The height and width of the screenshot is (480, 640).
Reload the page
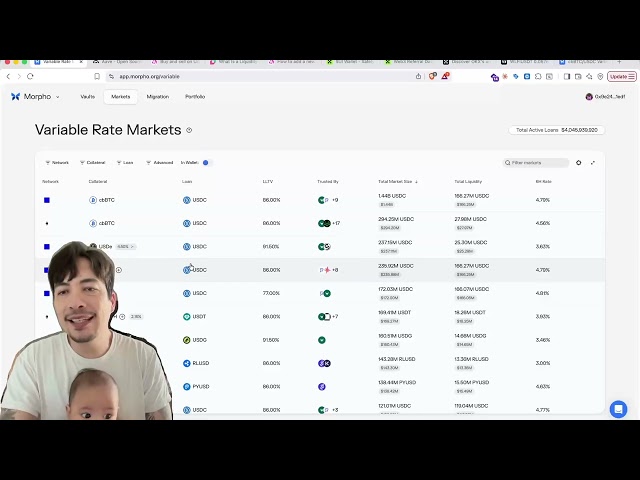tap(30, 76)
